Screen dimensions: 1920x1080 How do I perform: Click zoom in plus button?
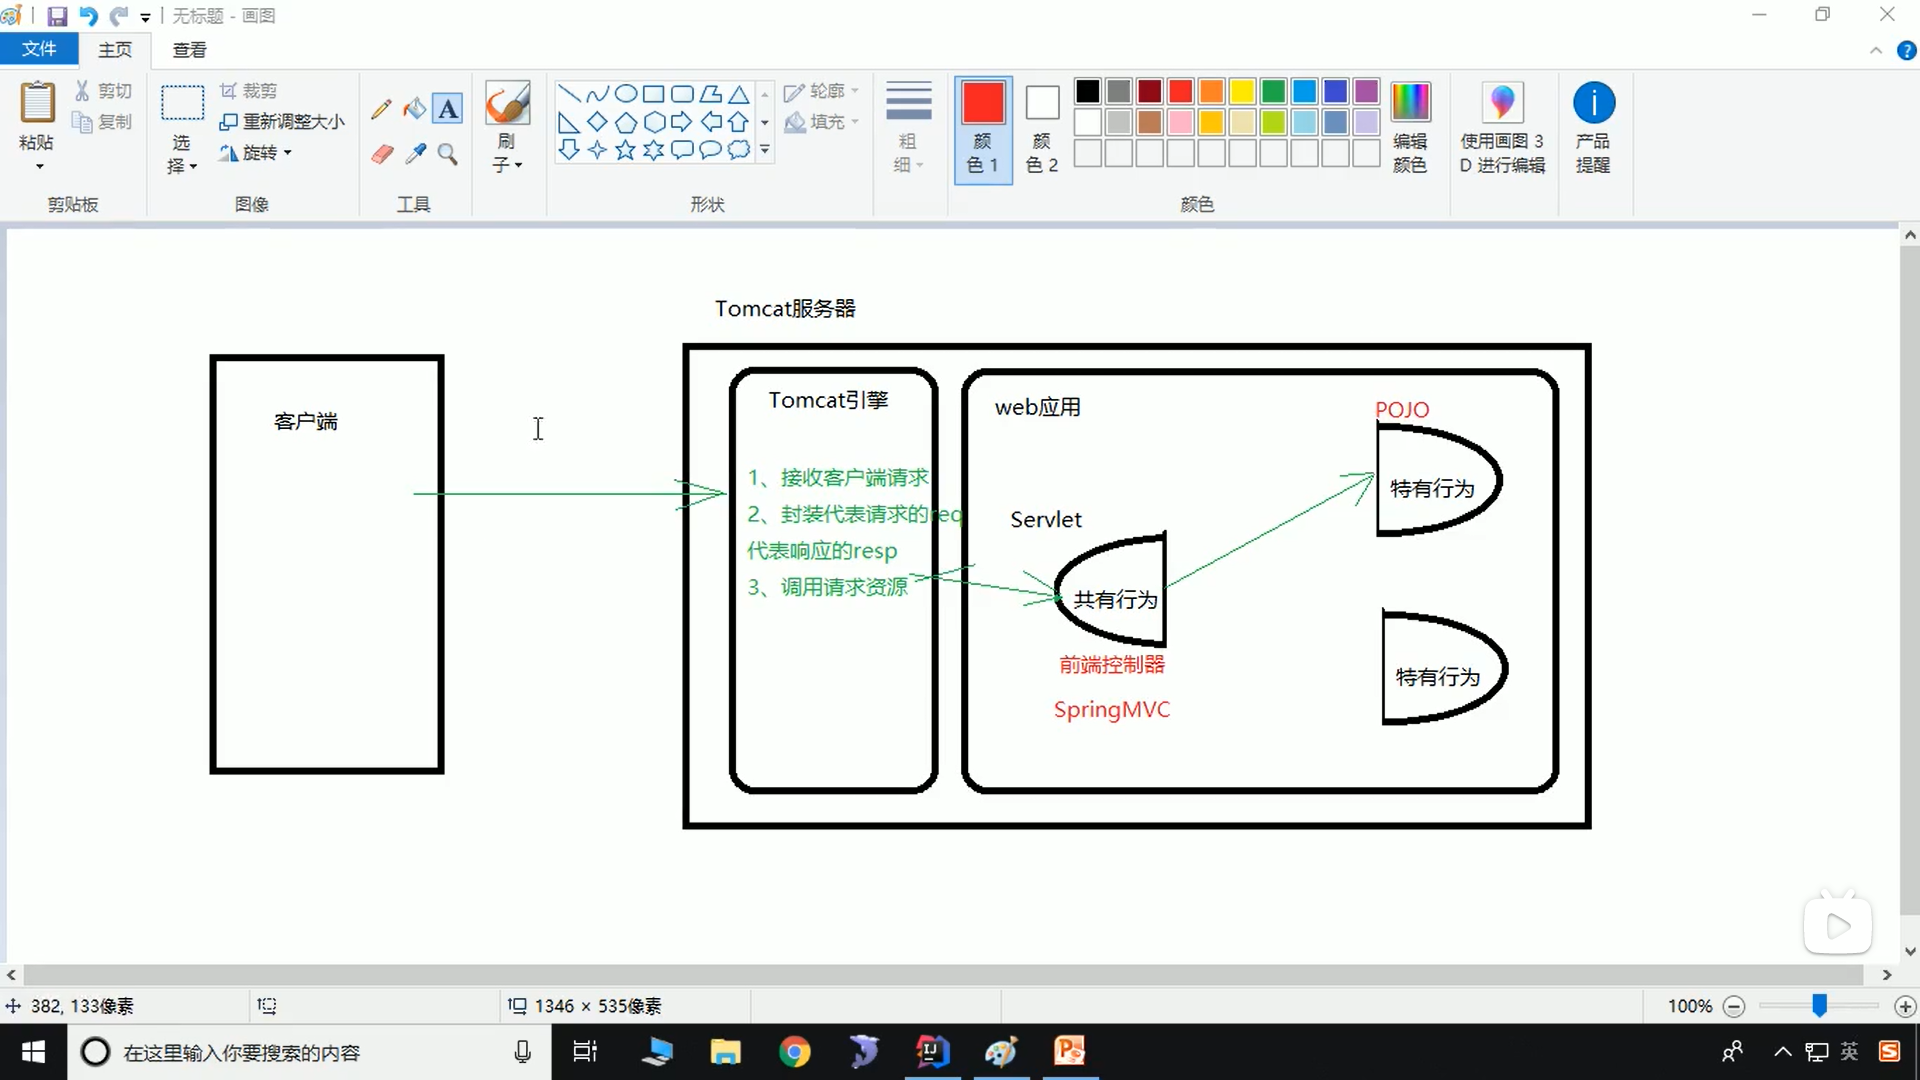(1905, 1007)
